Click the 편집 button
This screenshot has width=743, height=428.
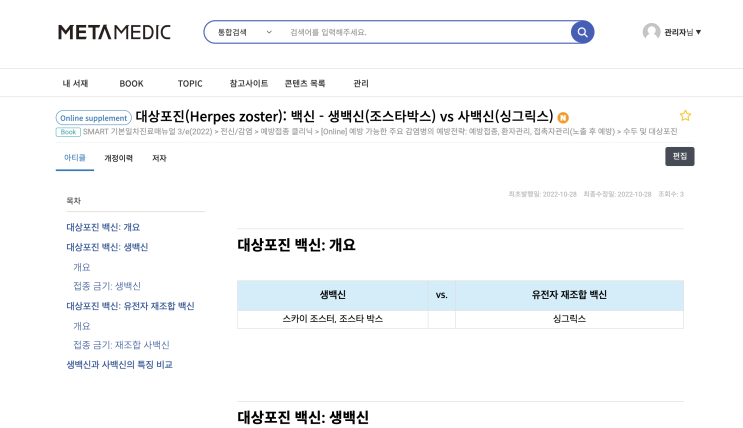point(680,156)
